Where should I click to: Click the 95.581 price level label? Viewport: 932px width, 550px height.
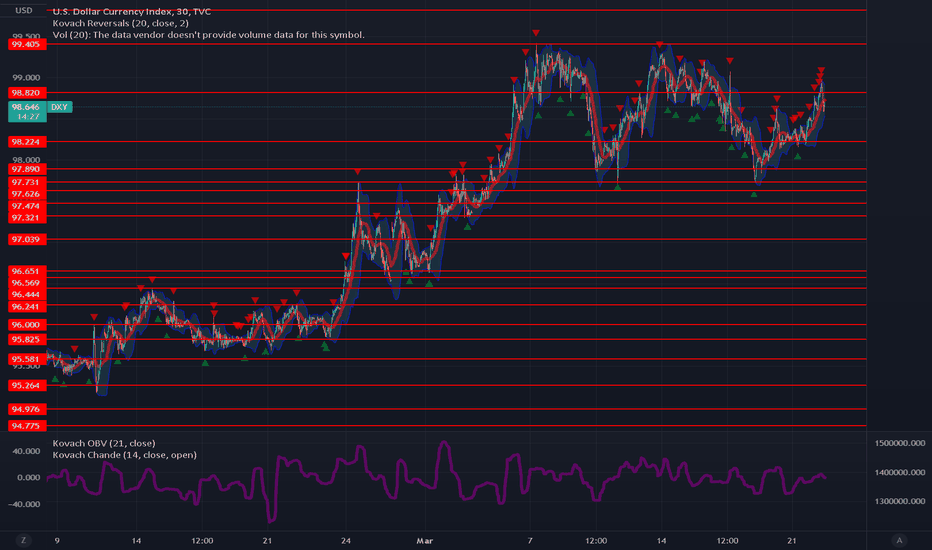27,359
